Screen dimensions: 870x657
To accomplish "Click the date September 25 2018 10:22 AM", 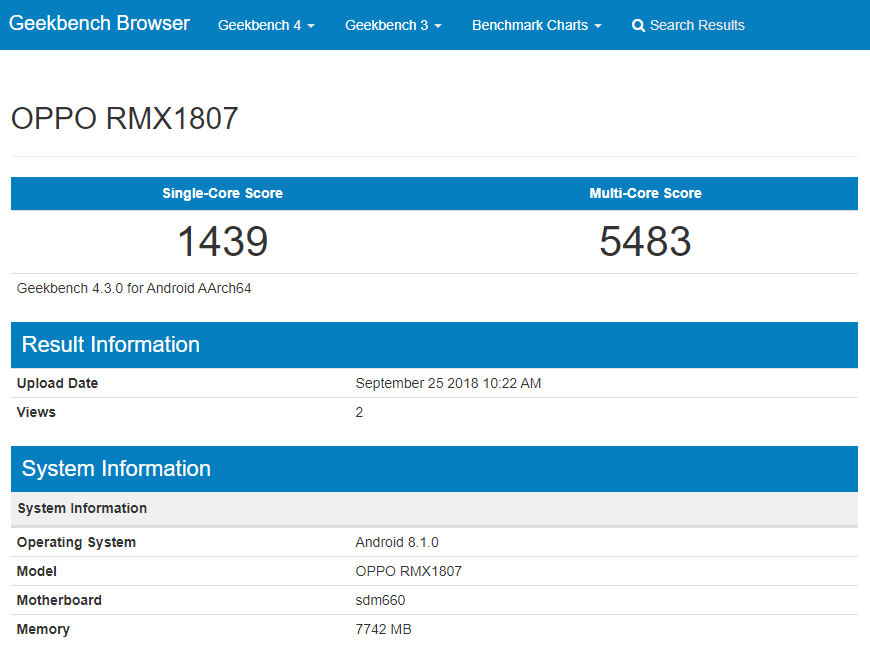I will click(x=448, y=383).
